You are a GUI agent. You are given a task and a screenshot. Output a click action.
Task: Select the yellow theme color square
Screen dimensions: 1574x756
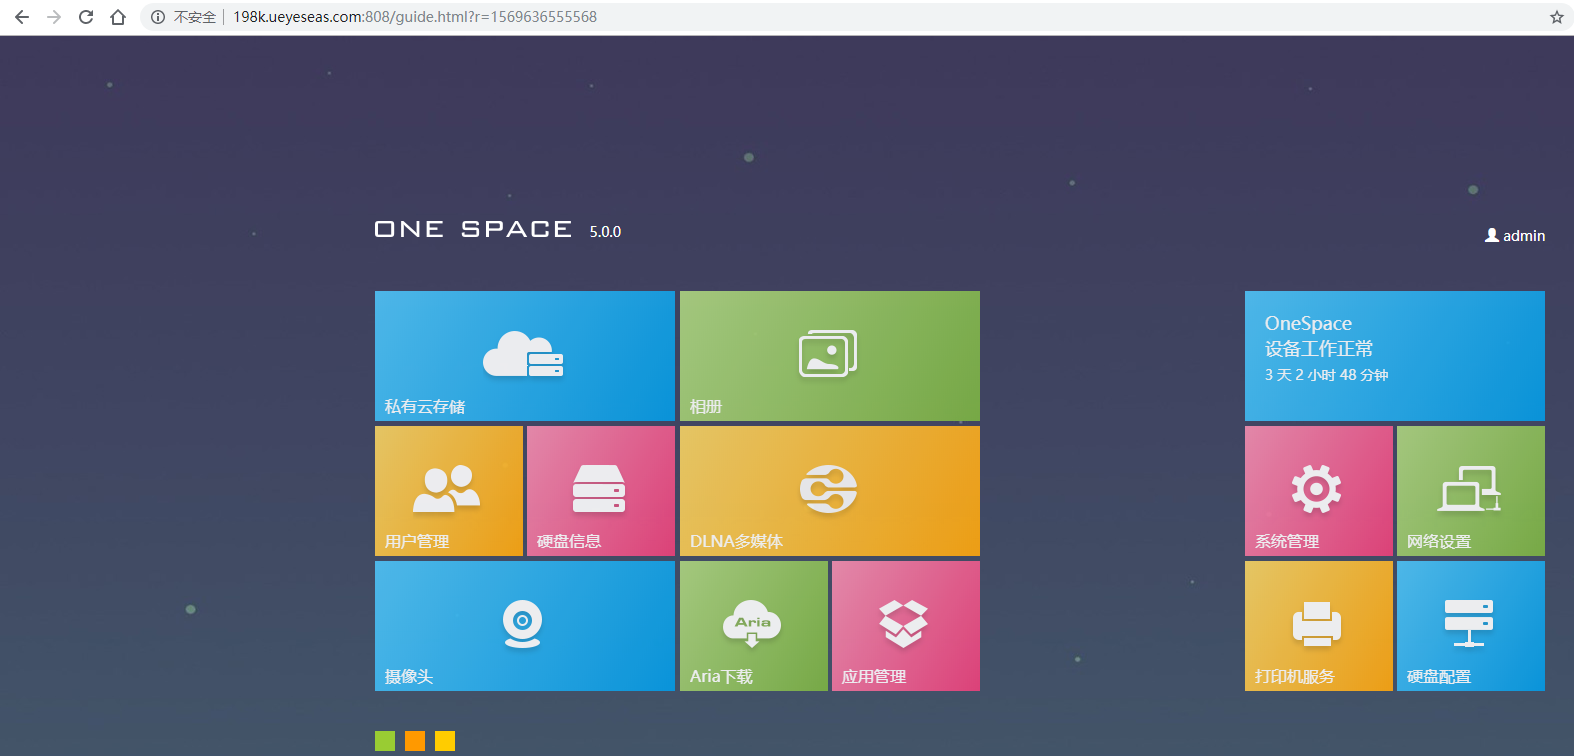tap(445, 741)
